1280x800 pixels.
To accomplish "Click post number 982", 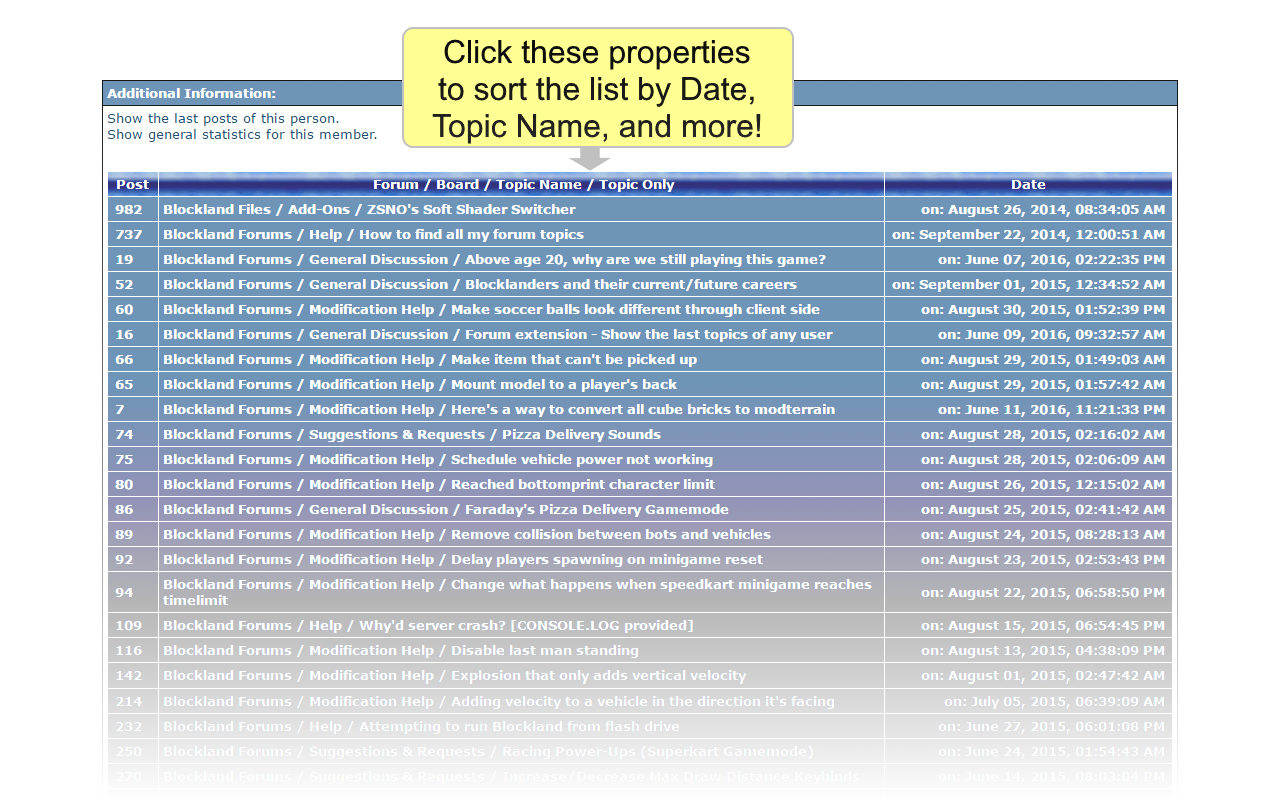I will click(129, 209).
